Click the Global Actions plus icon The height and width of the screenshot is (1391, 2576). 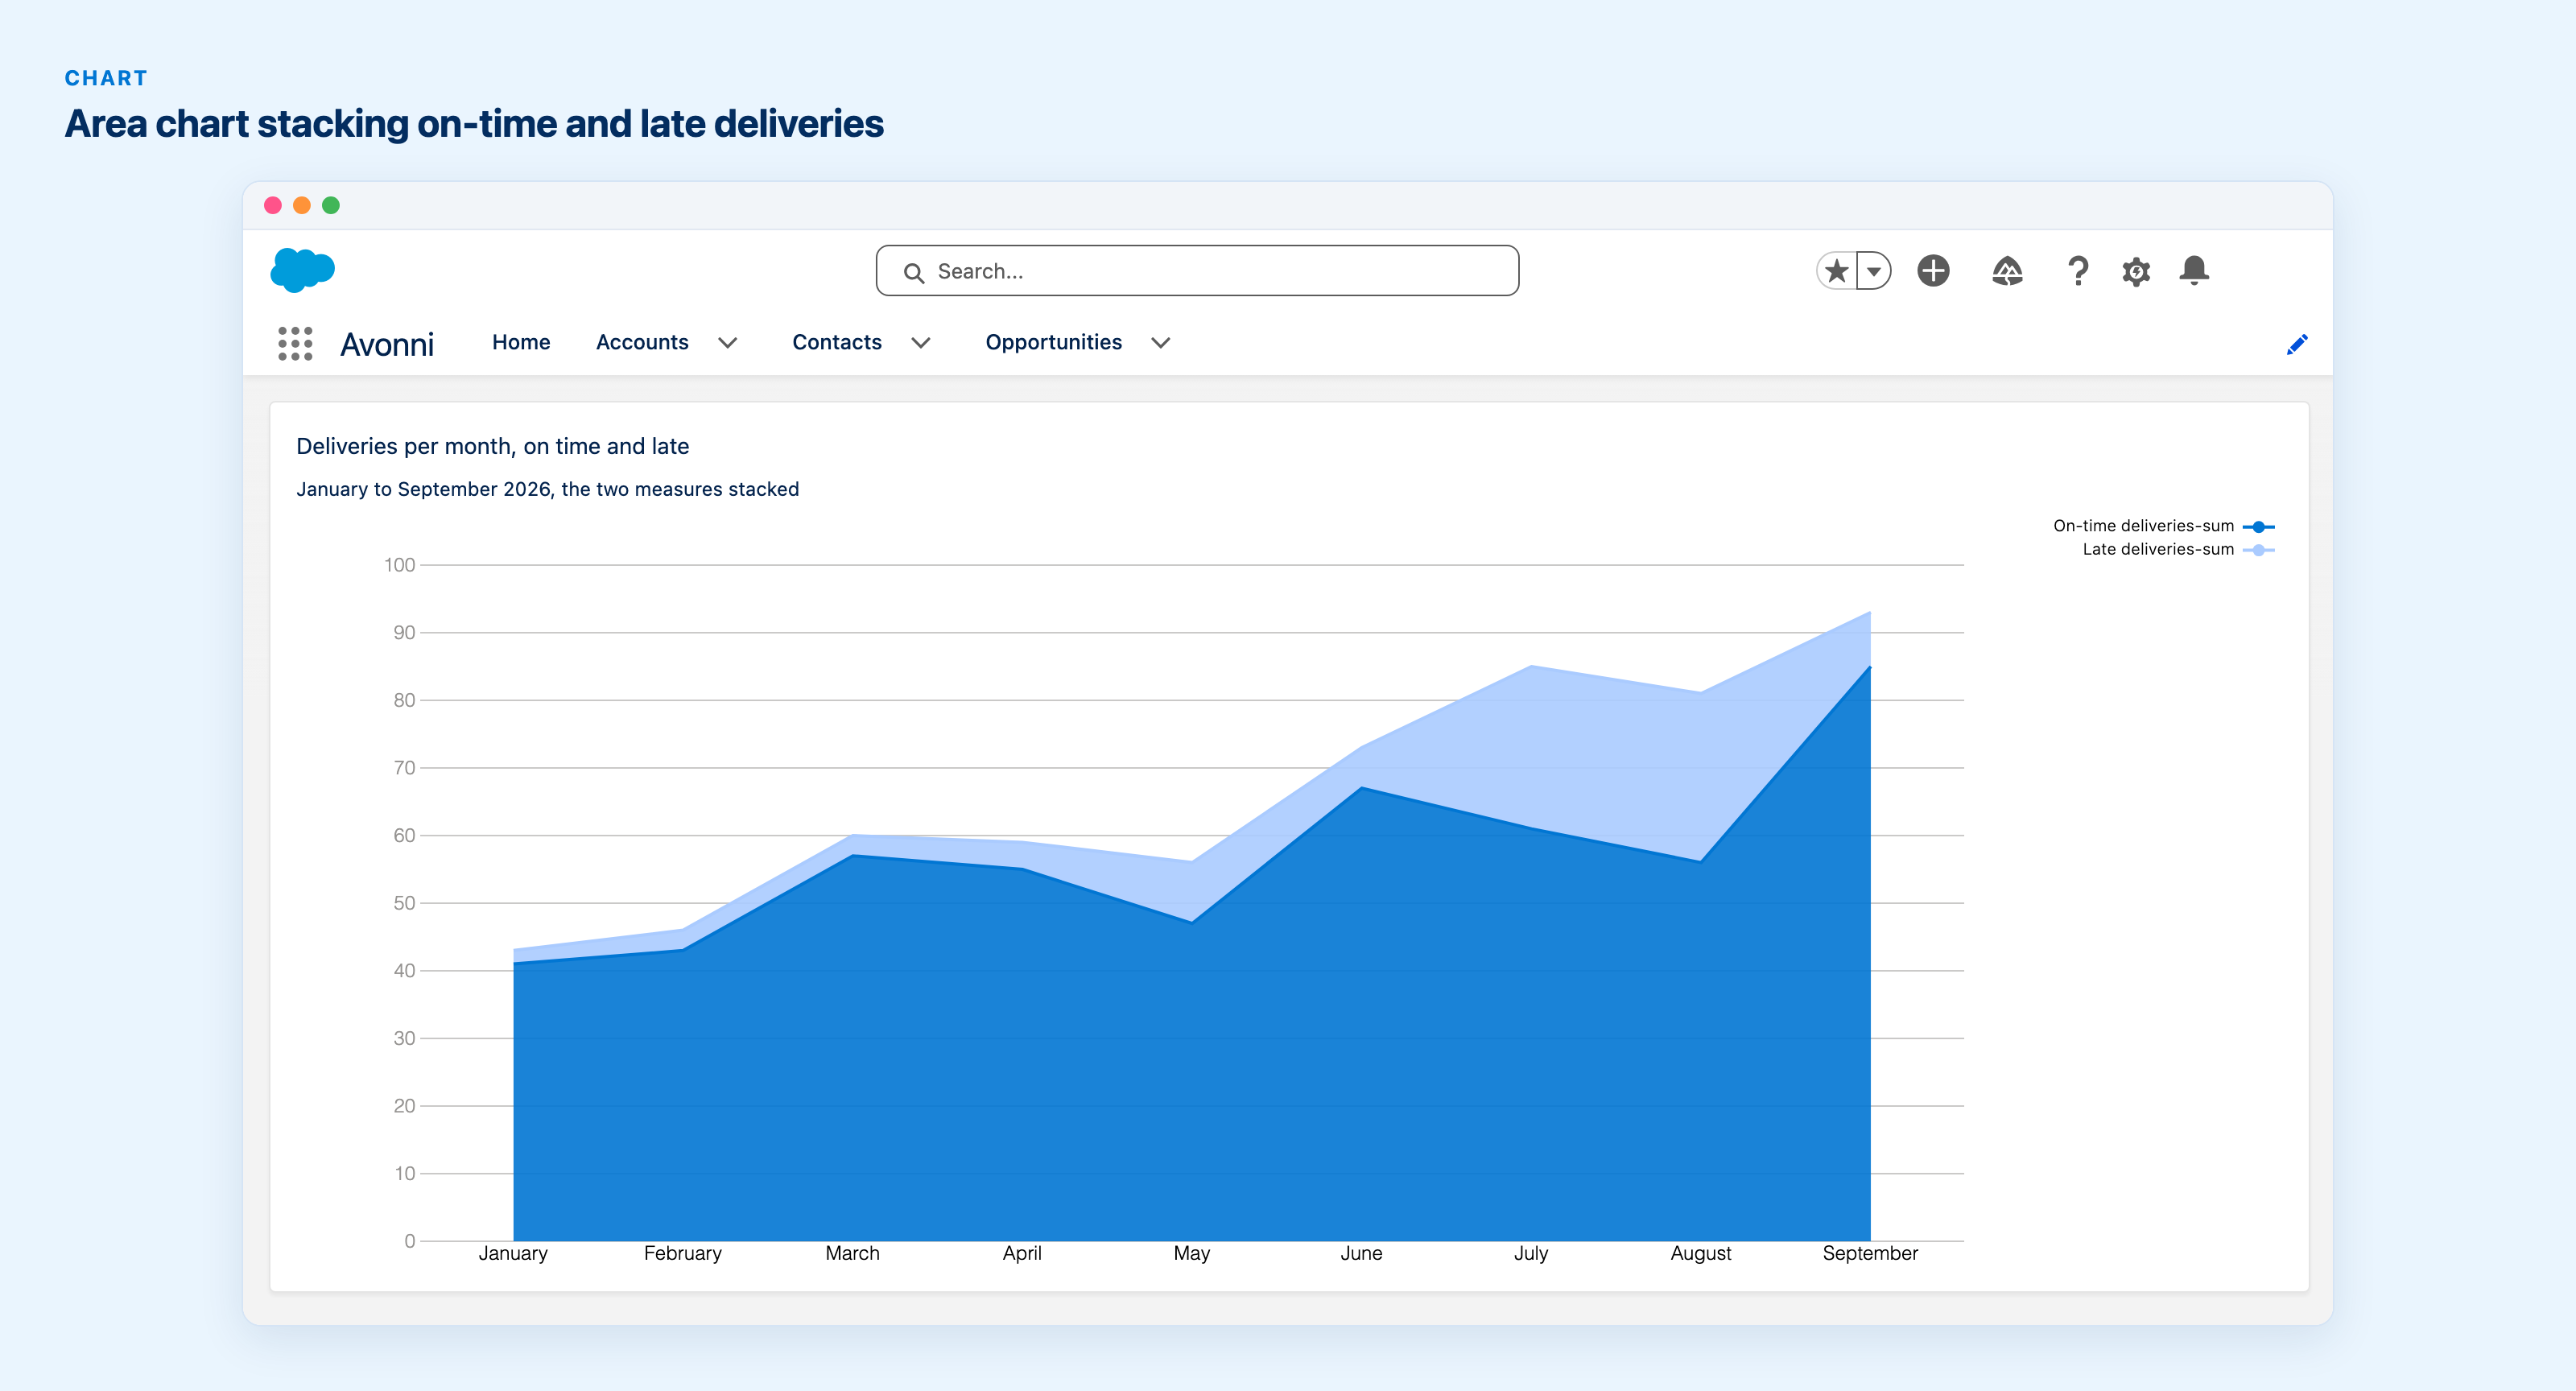click(x=1933, y=271)
